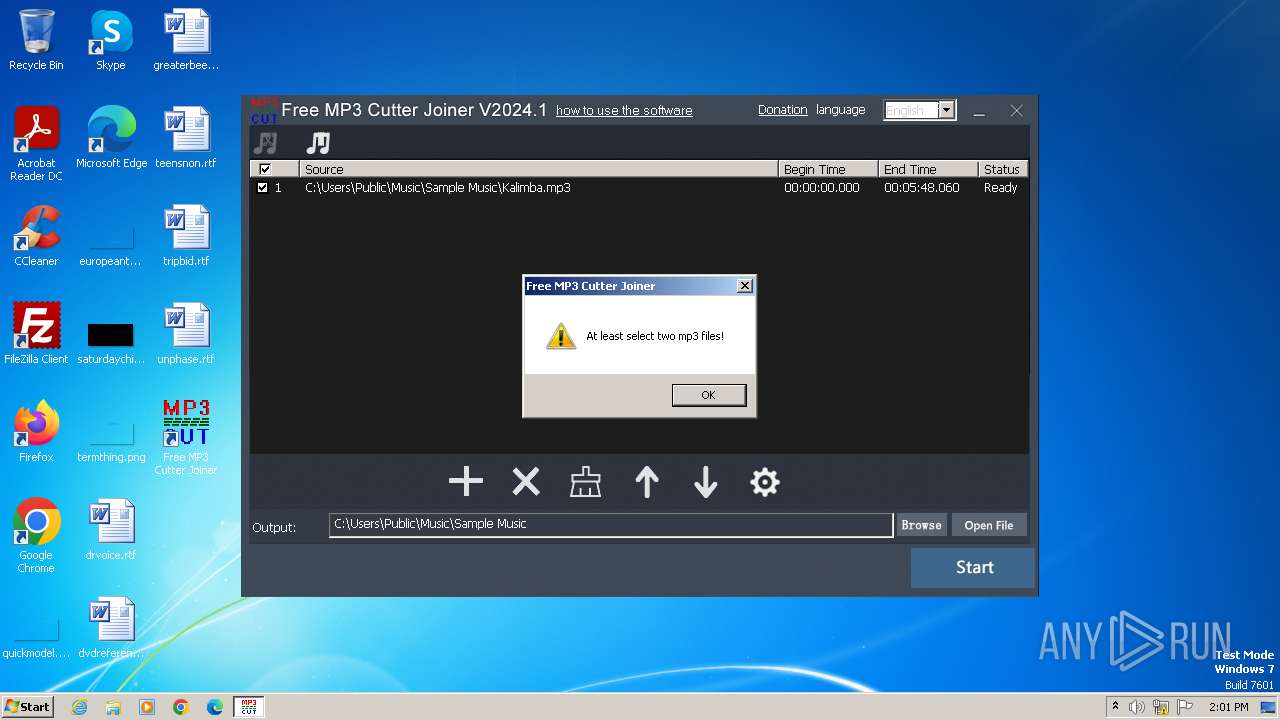Screen dimensions: 1280x720
Task: Select the Kalimba.mp3 source path row
Action: (x=438, y=187)
